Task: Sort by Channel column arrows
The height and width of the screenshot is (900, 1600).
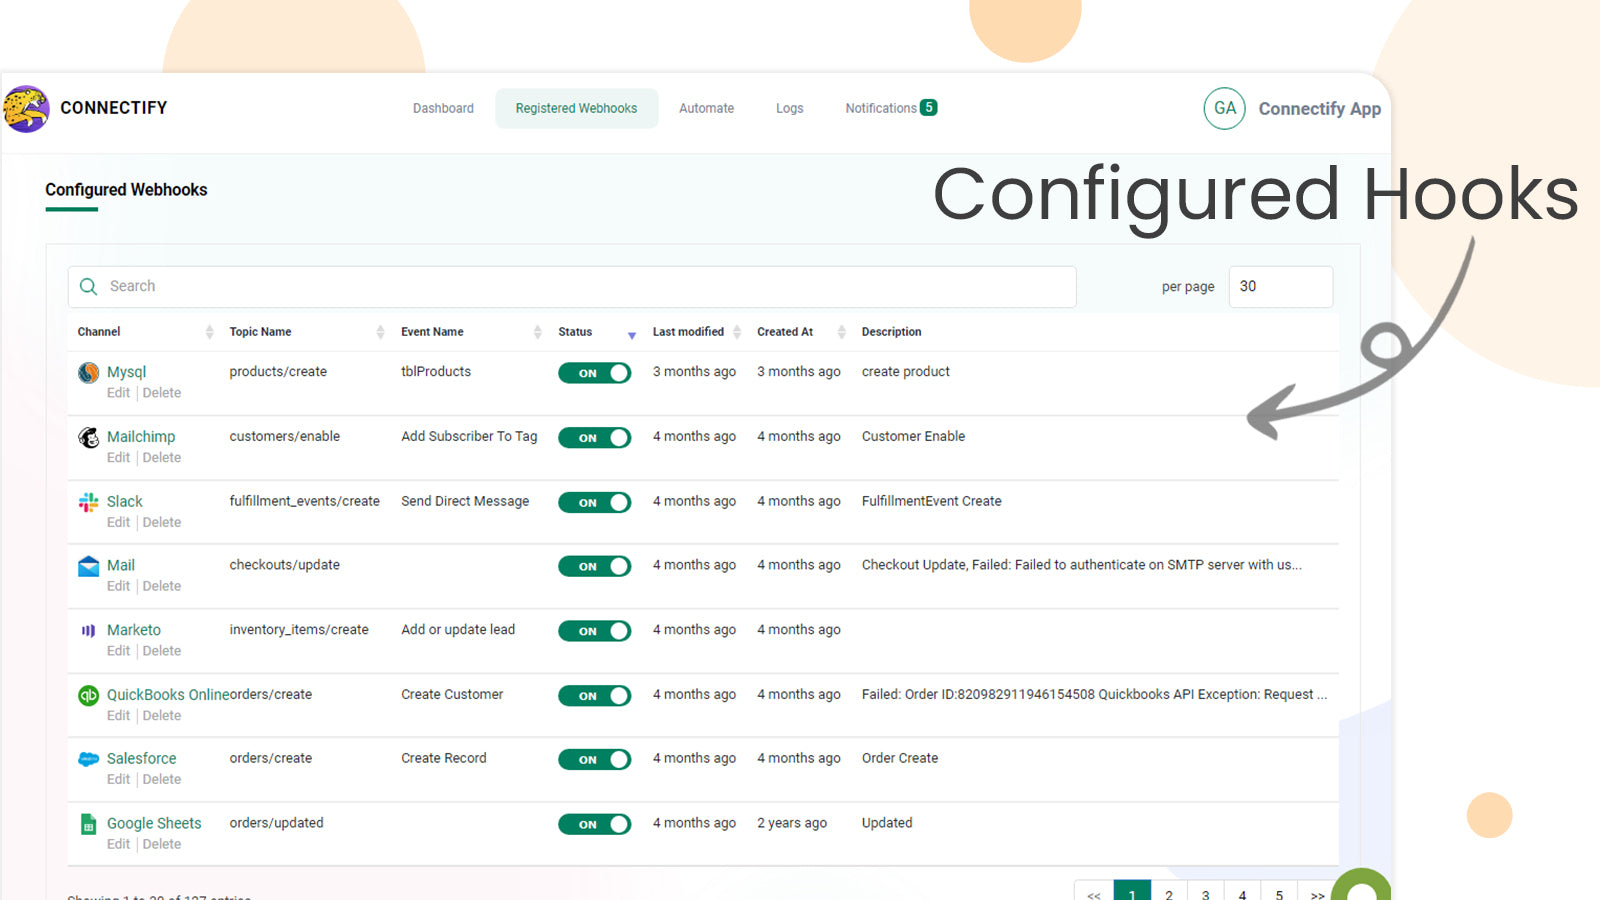Action: pyautogui.click(x=209, y=332)
